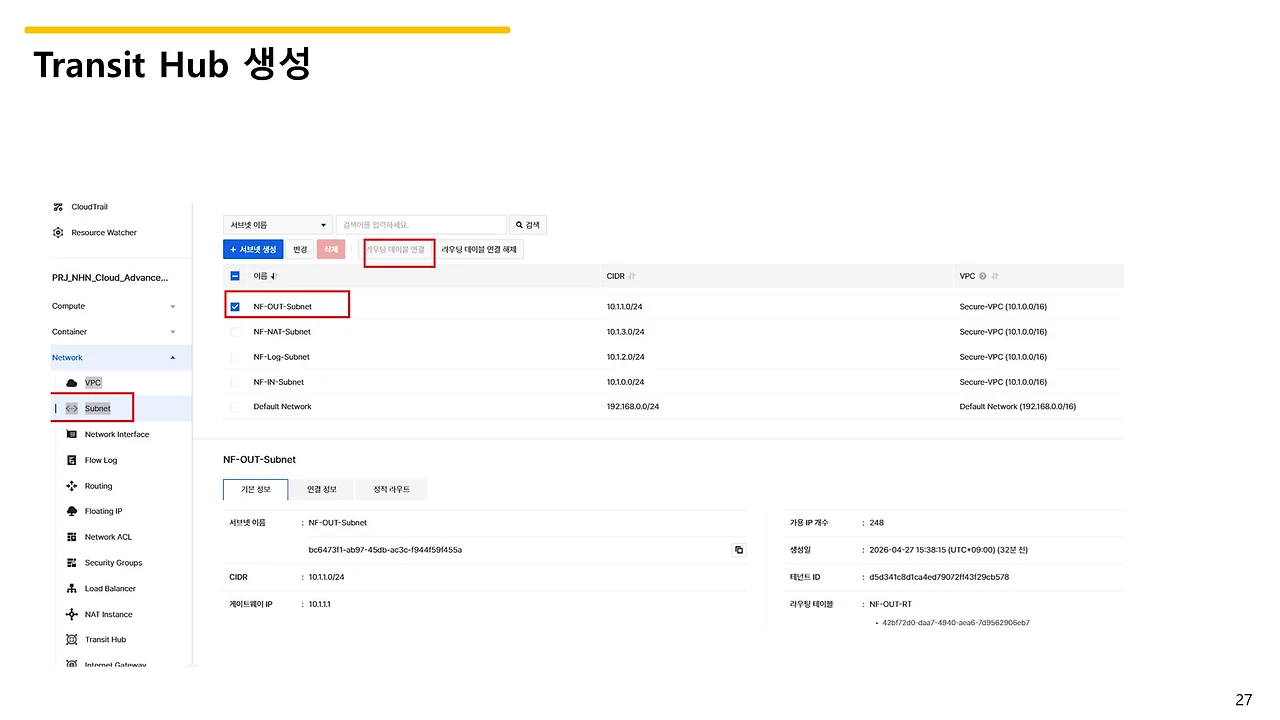Open Flow Log icon
Image resolution: width=1280 pixels, height=720 pixels.
pos(71,460)
